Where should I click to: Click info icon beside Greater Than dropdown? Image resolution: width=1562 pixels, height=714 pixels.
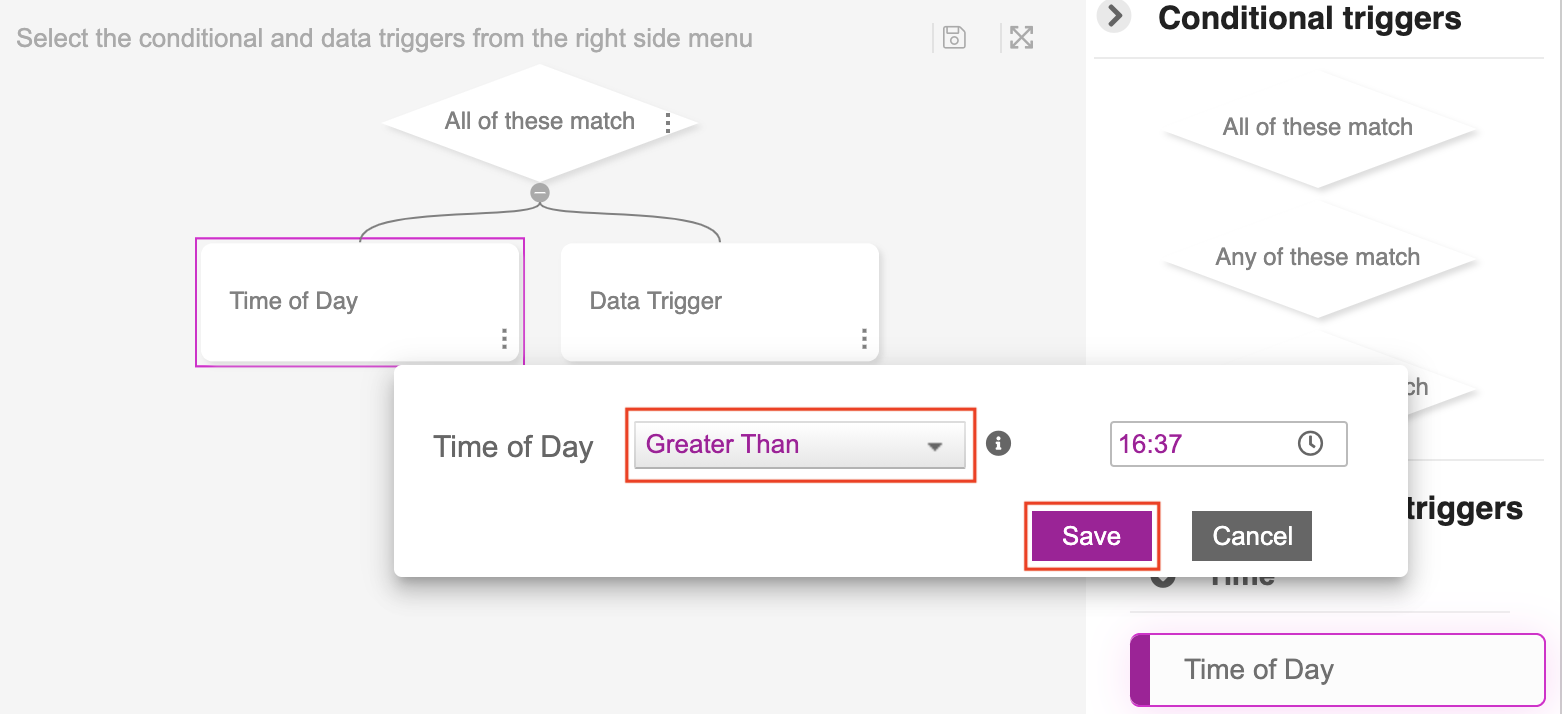coord(998,443)
